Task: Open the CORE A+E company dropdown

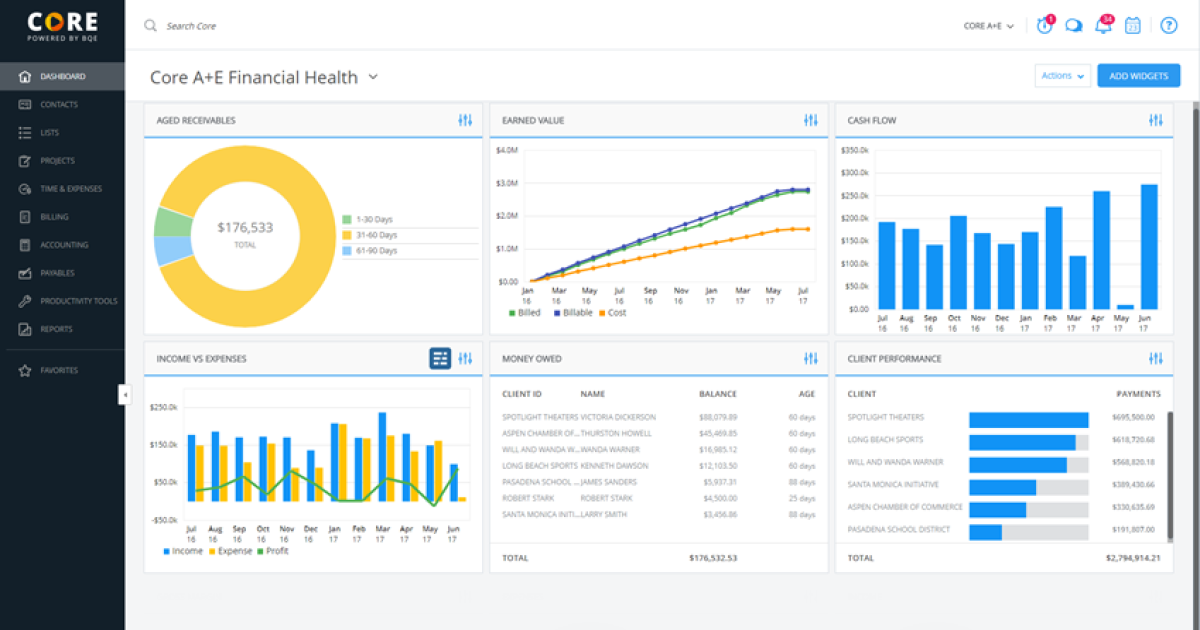Action: [x=989, y=26]
